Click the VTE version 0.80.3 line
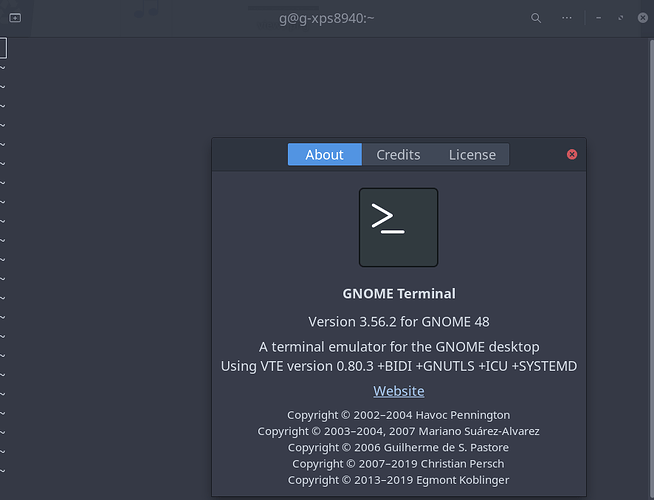Screen dimensions: 654x500 [x=399, y=366]
